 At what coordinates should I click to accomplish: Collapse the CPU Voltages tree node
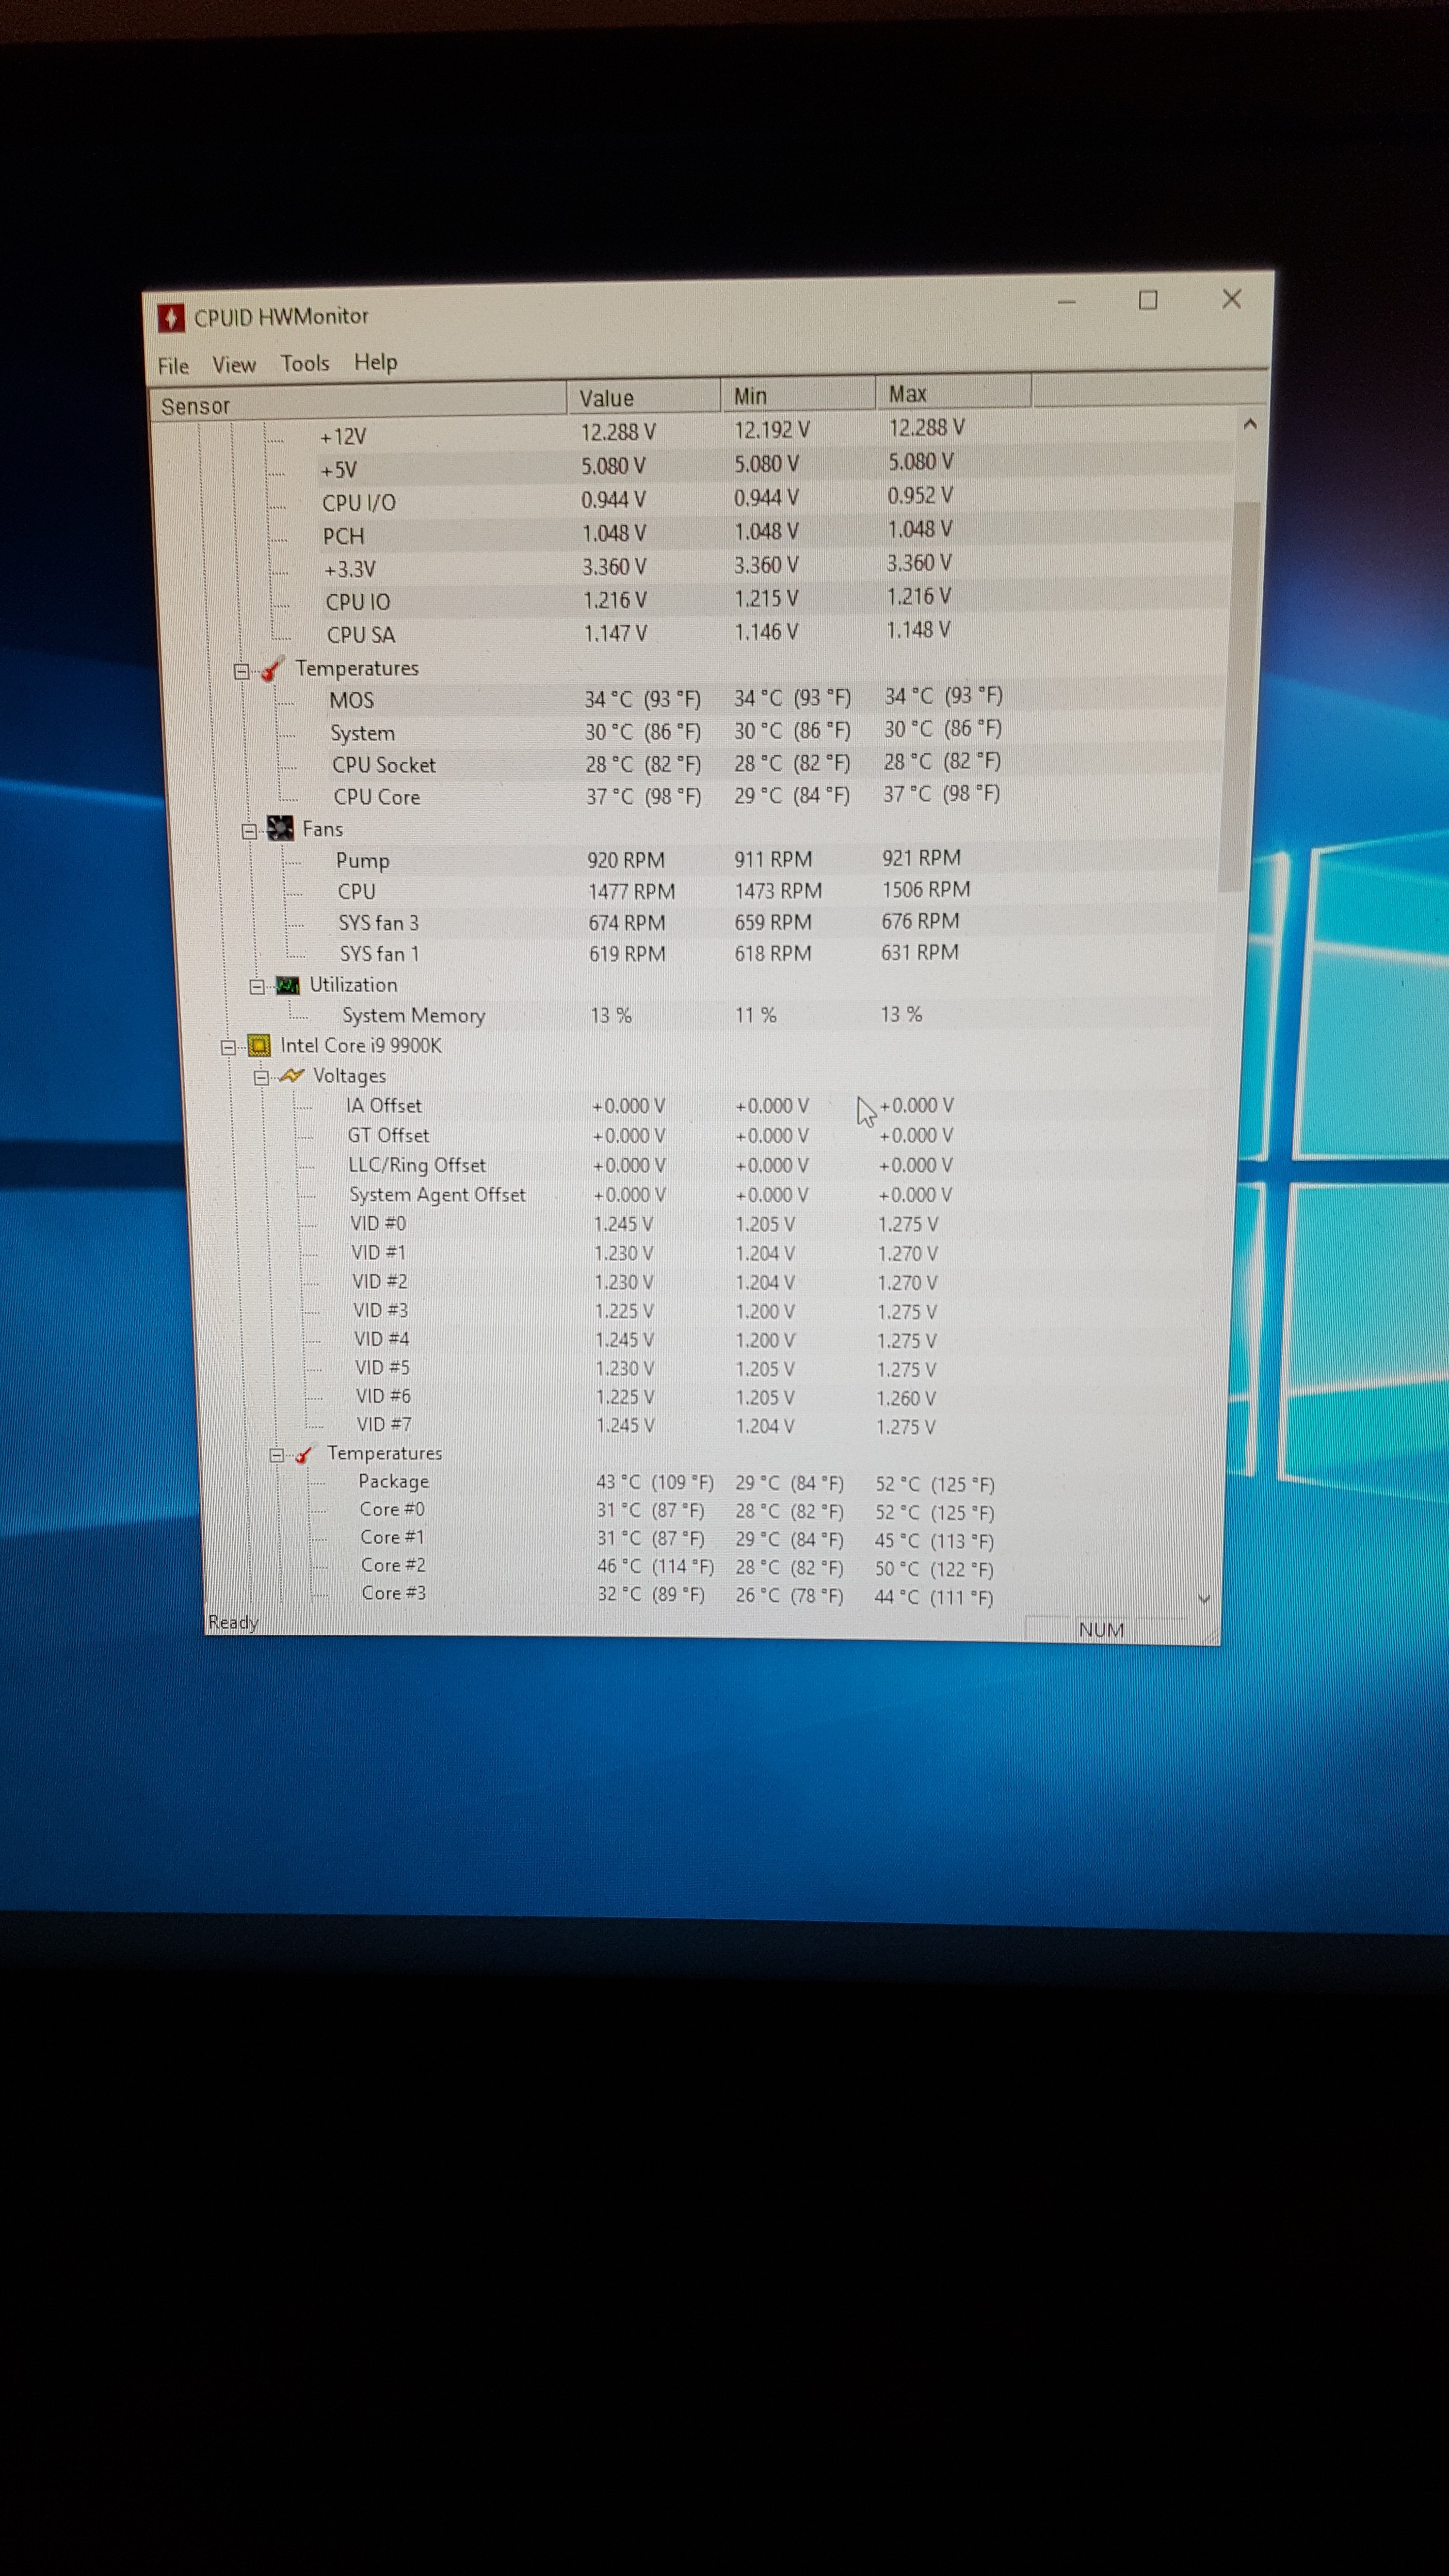click(x=262, y=1078)
